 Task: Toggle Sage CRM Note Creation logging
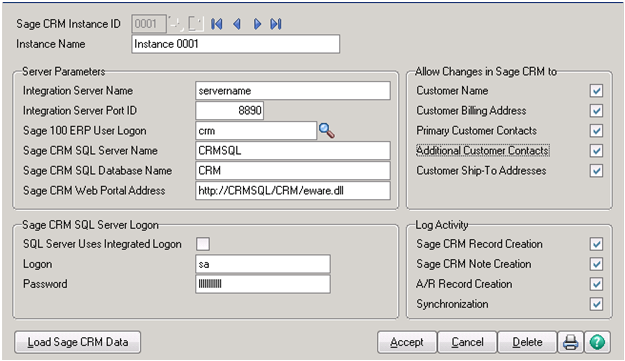596,264
